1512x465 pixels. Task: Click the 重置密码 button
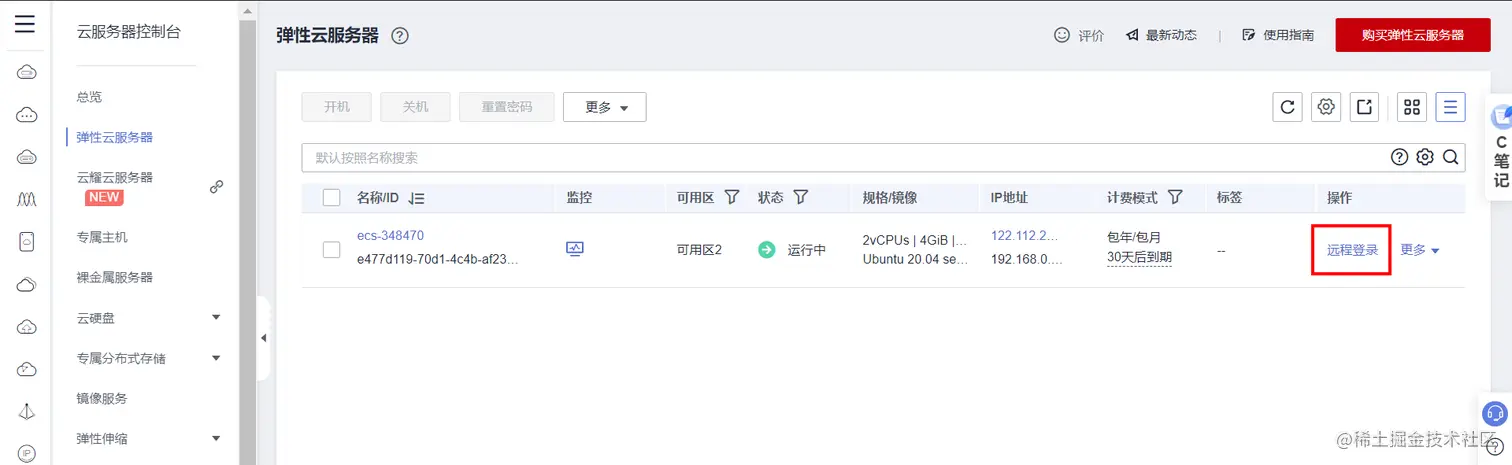click(507, 107)
